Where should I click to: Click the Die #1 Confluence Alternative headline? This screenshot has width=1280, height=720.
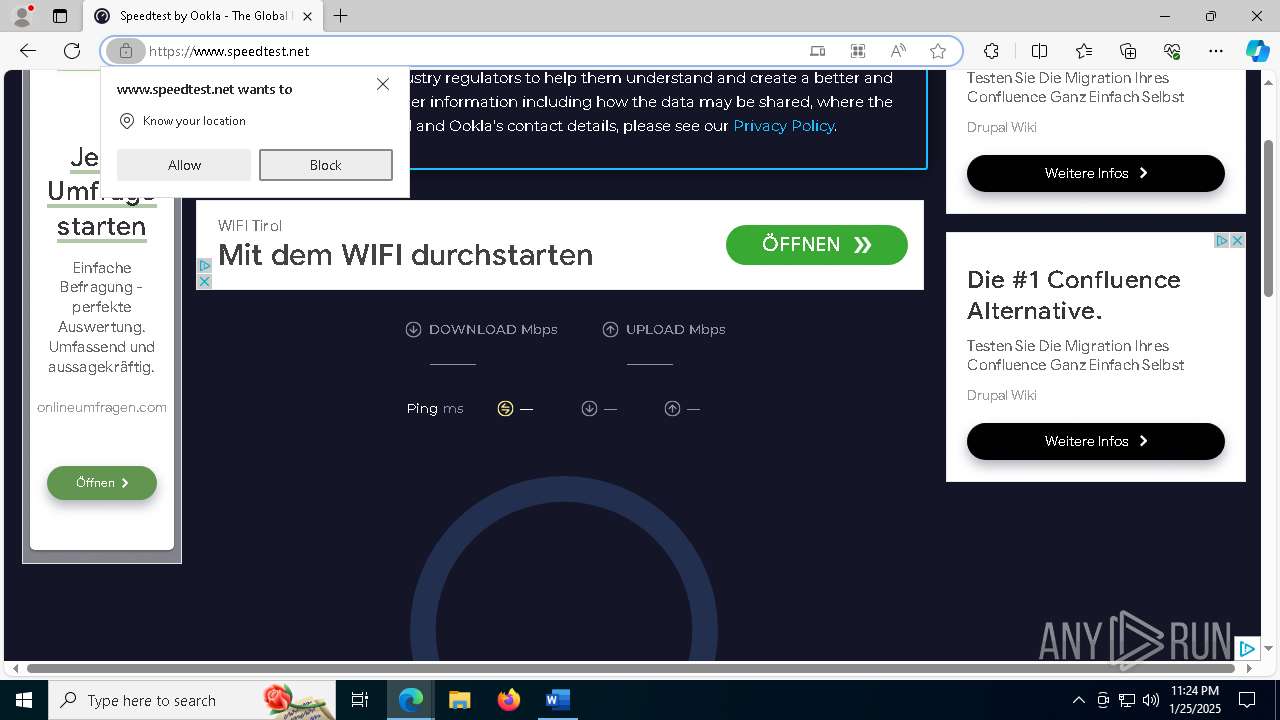(x=1074, y=295)
